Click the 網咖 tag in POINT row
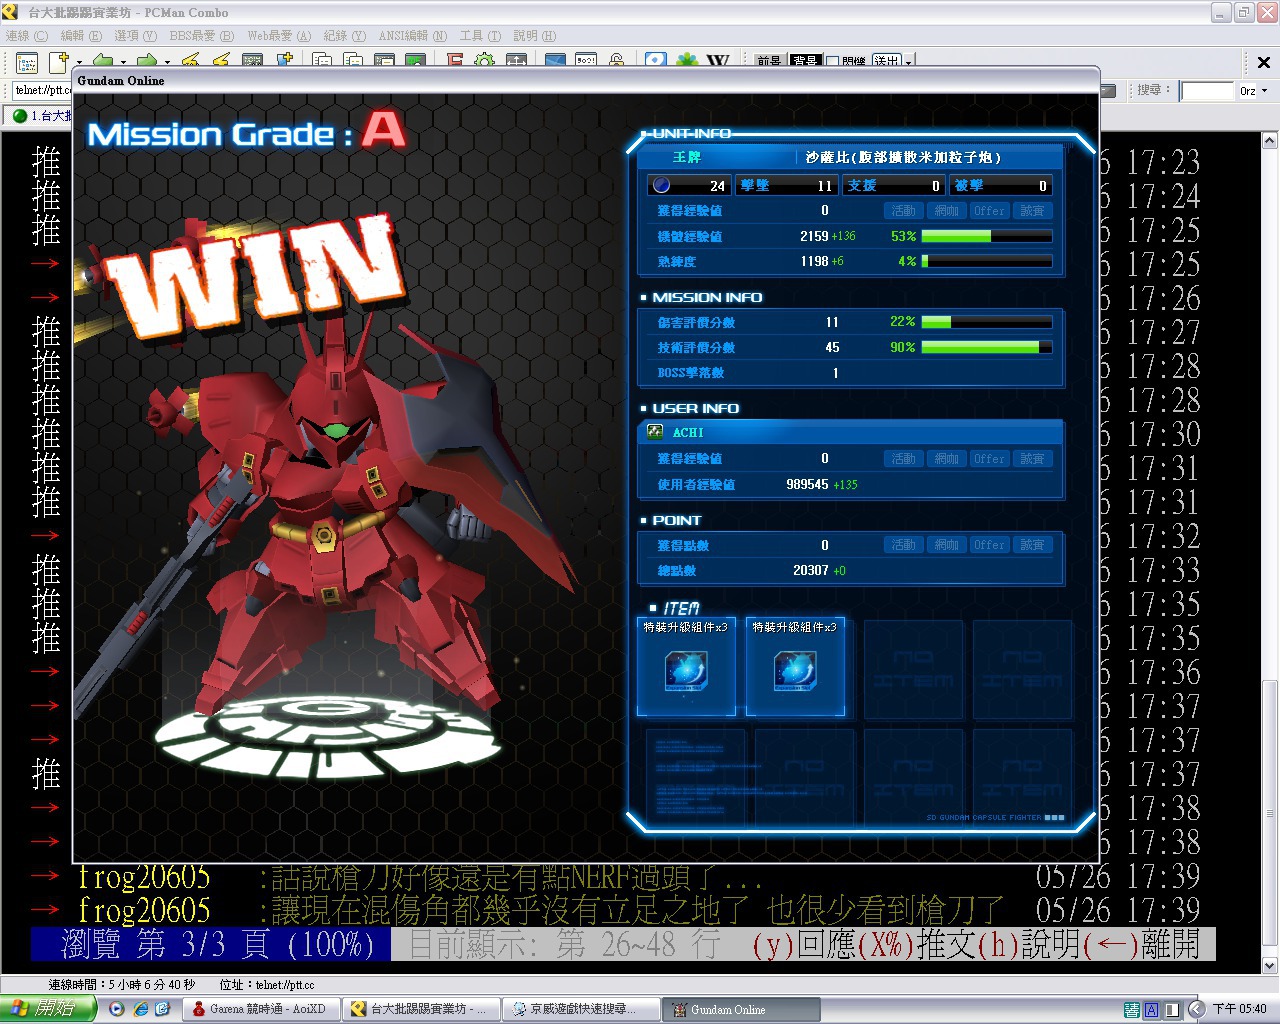 (946, 545)
